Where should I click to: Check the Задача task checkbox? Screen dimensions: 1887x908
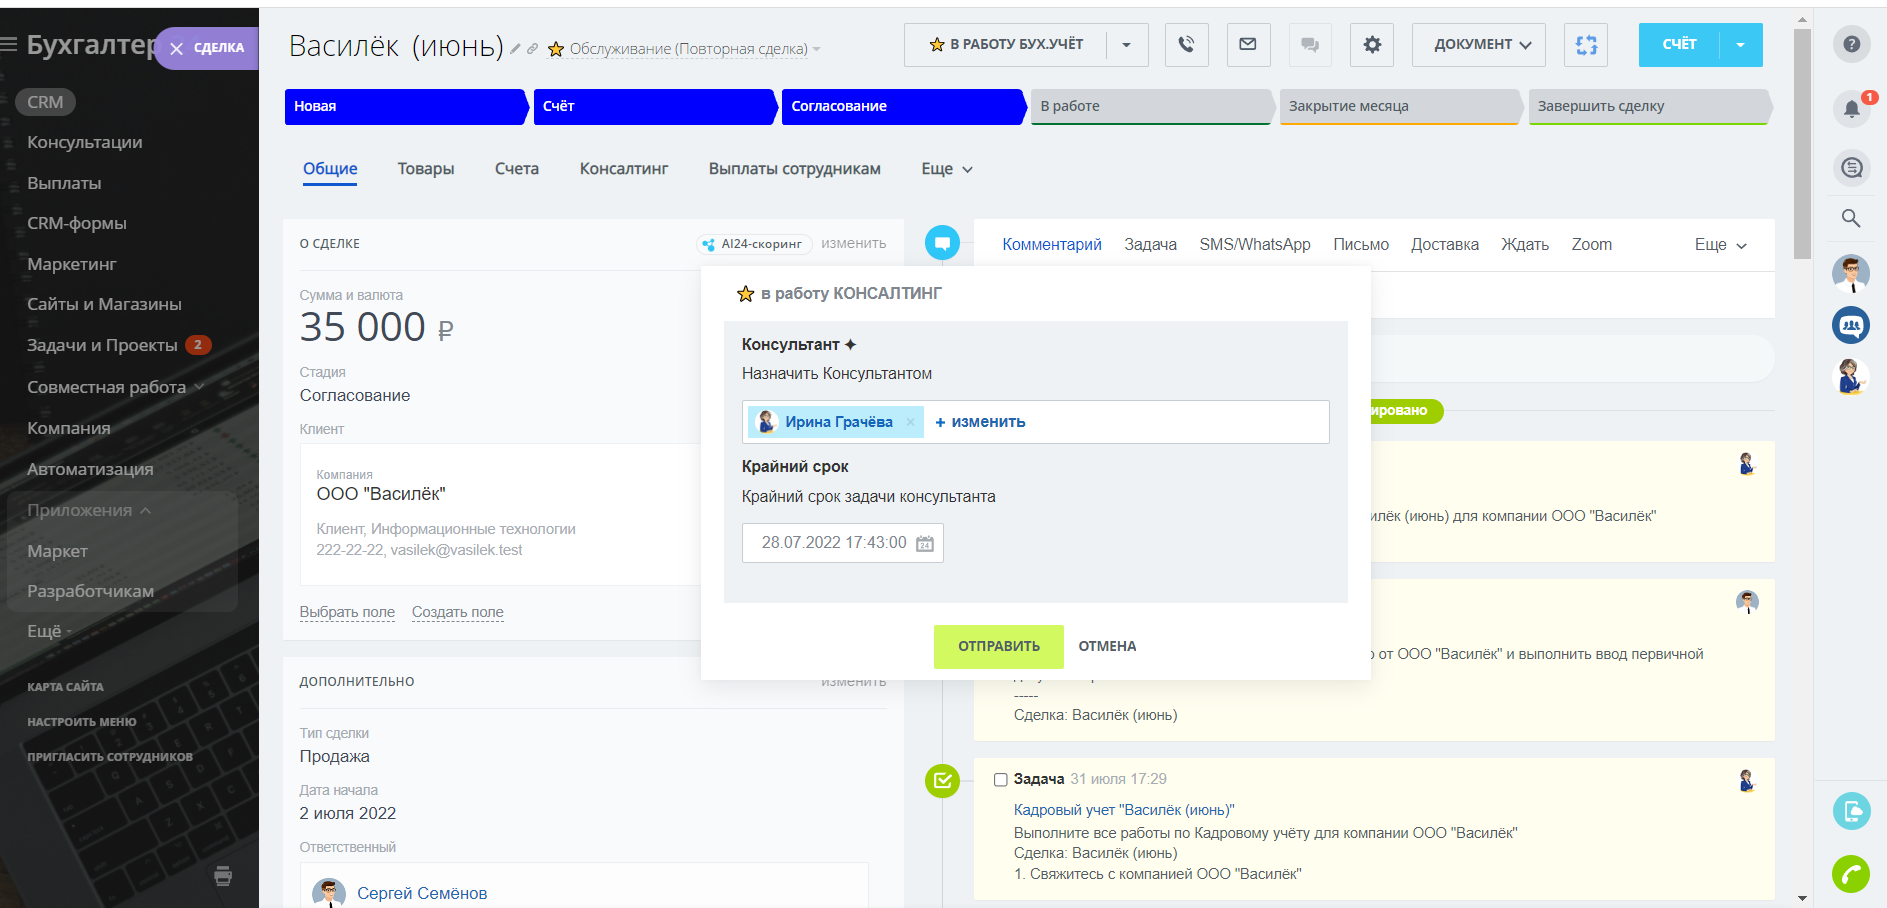coord(1000,780)
